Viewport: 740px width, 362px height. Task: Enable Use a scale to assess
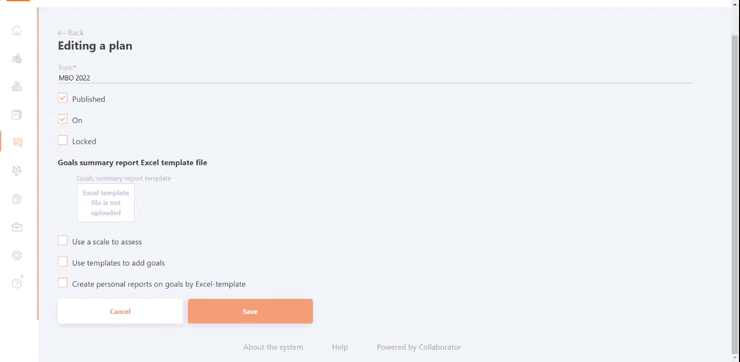pyautogui.click(x=63, y=241)
